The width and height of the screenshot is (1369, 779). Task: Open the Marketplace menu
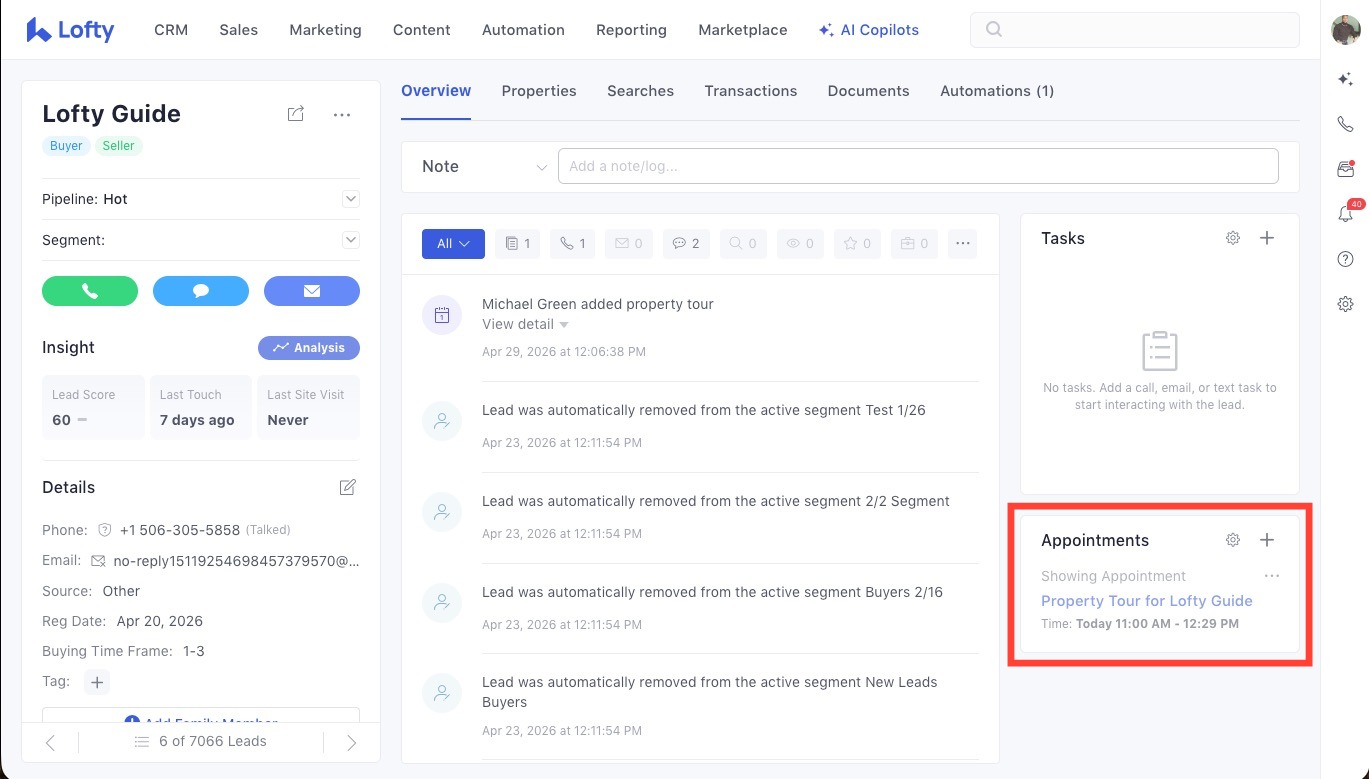(x=743, y=30)
